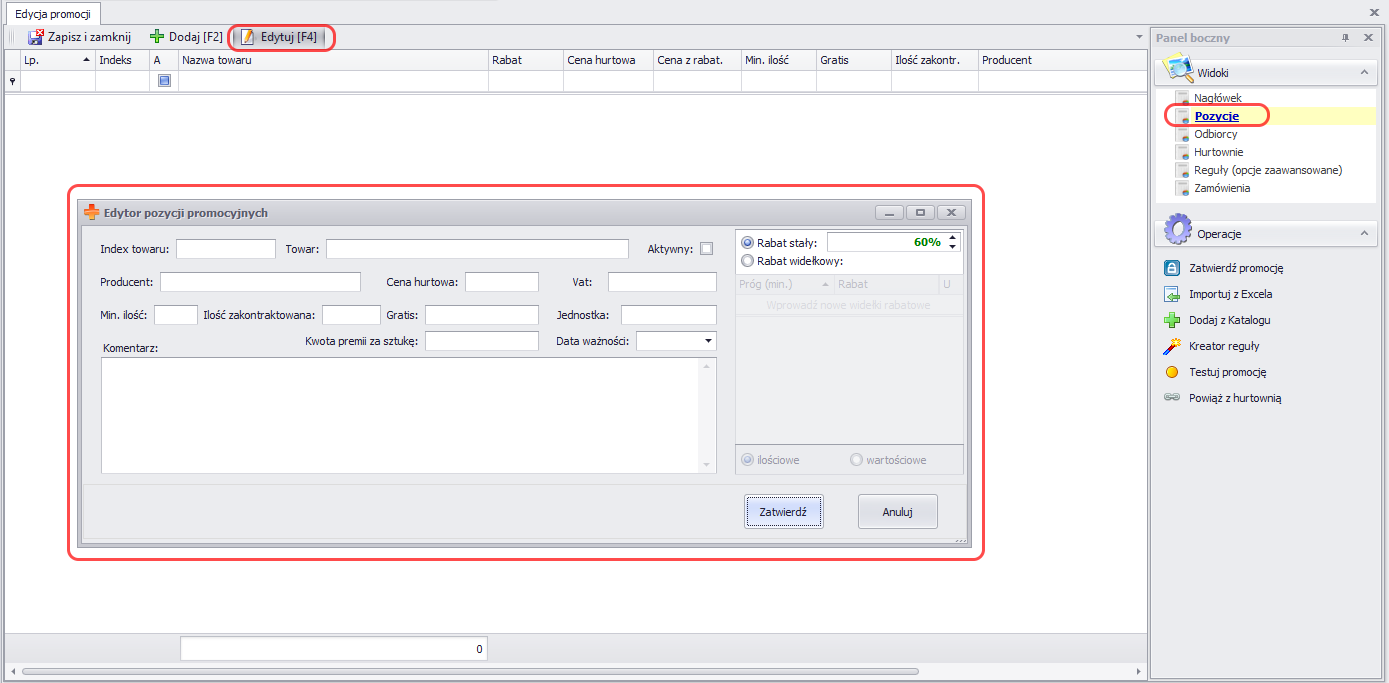Click the Zapisz i zamknij save icon
This screenshot has width=1389, height=683.
pyautogui.click(x=36, y=37)
